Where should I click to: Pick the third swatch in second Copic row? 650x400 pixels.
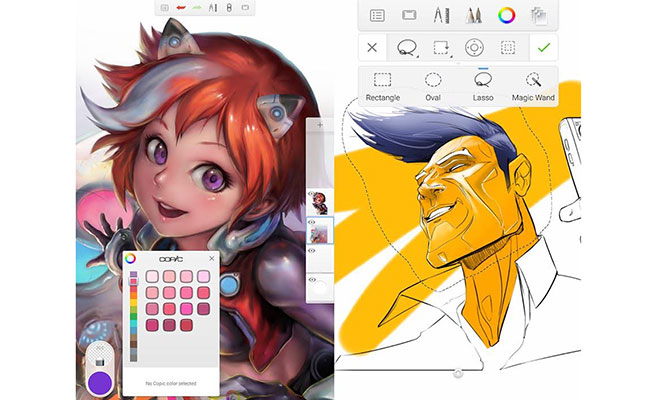point(186,293)
